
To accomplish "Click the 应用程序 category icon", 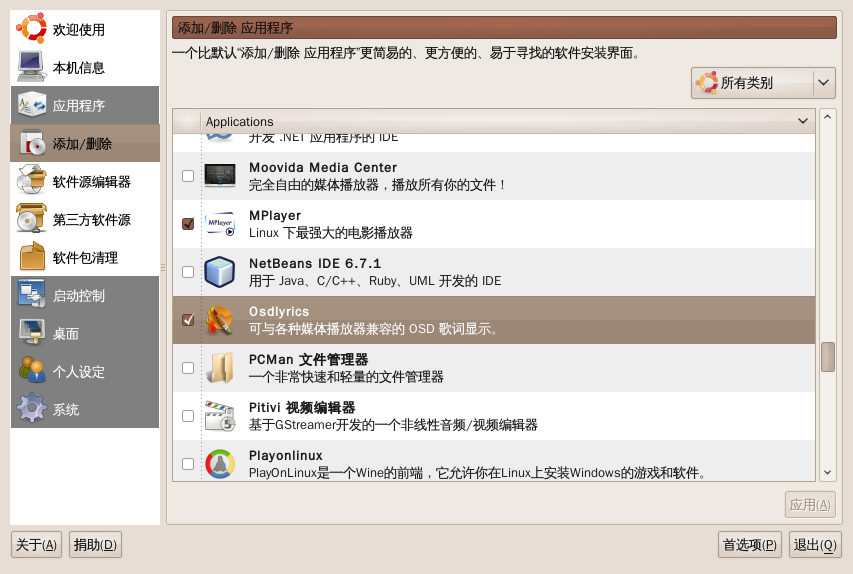I will [32, 105].
